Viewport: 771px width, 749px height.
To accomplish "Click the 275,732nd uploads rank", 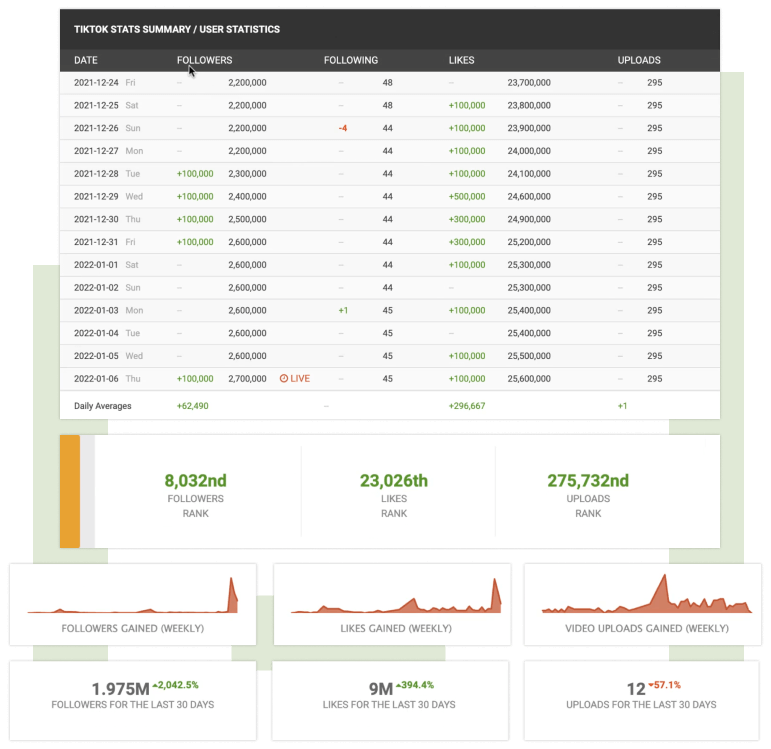I will (x=588, y=481).
